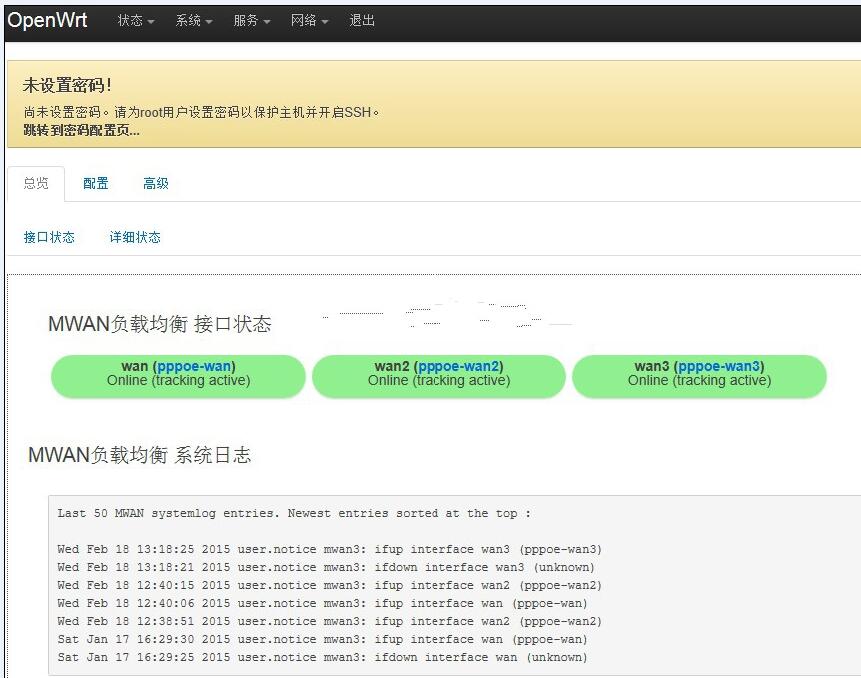Log out via the 退出 link
This screenshot has width=861, height=678.
point(362,21)
